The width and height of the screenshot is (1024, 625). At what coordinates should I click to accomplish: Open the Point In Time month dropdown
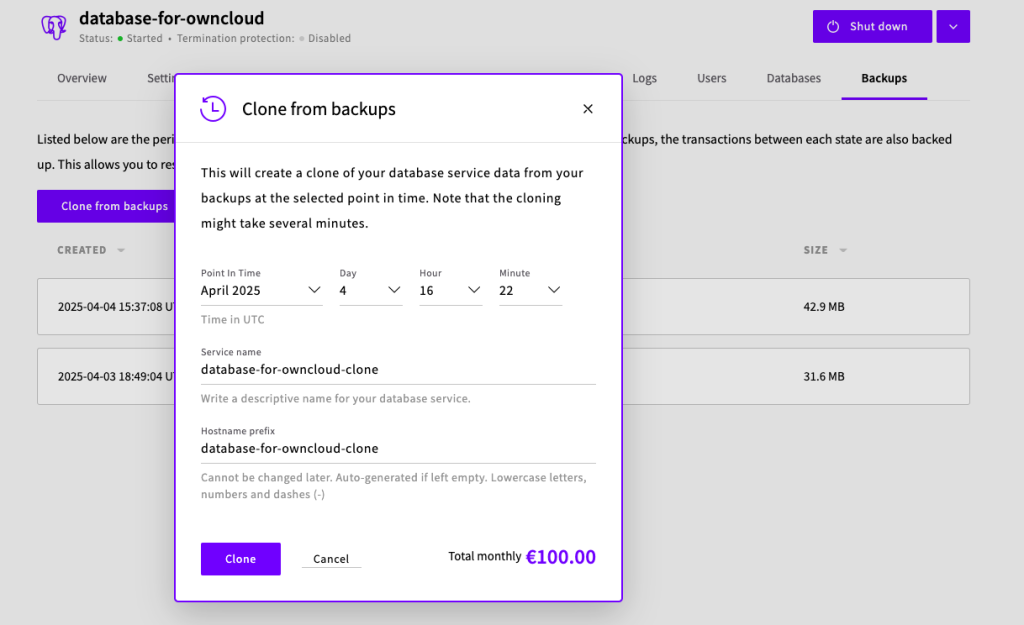point(261,291)
